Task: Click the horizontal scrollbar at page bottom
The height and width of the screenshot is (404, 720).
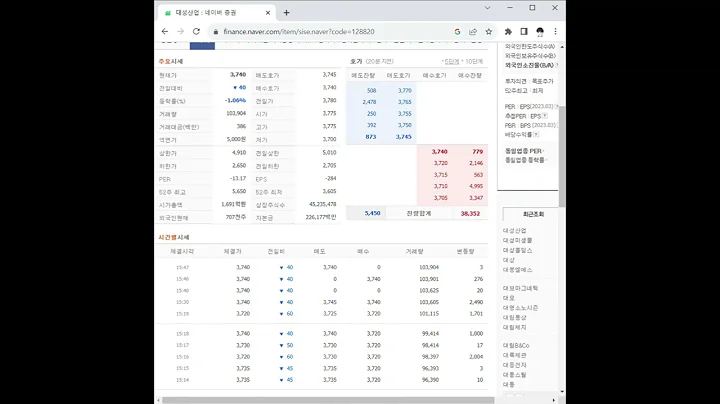Action: click(328, 400)
